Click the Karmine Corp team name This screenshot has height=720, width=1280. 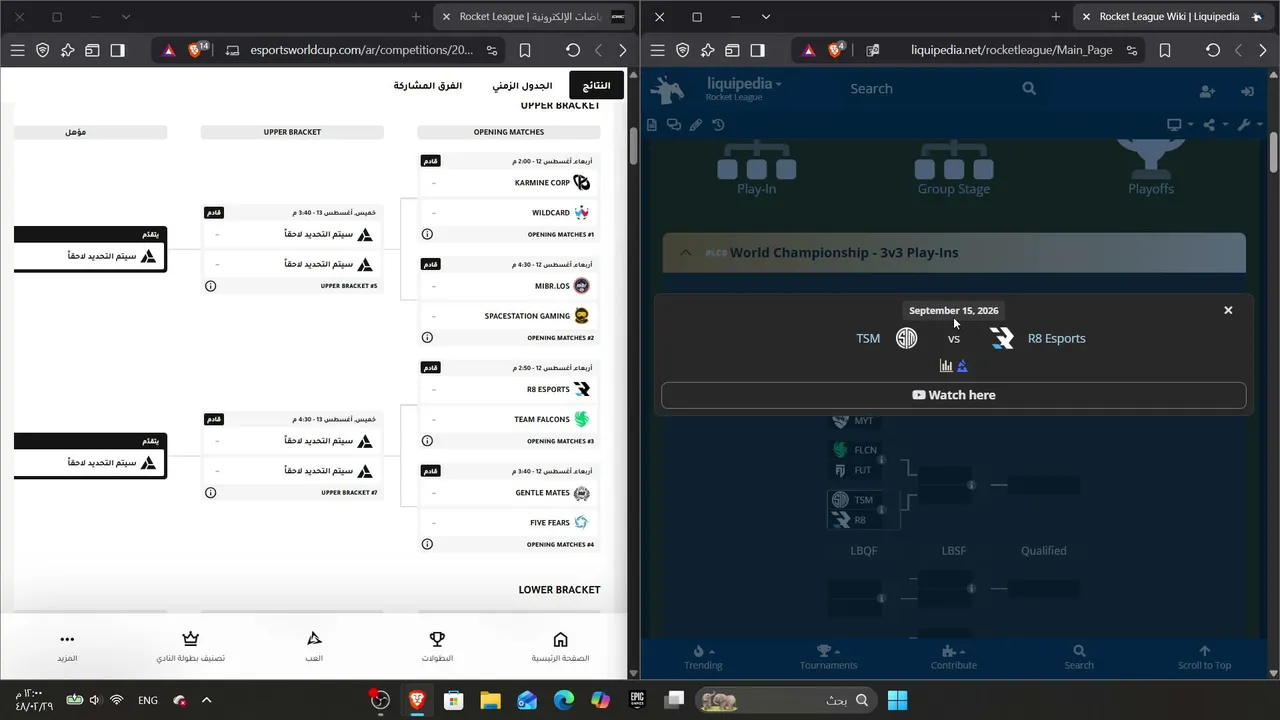pos(542,183)
